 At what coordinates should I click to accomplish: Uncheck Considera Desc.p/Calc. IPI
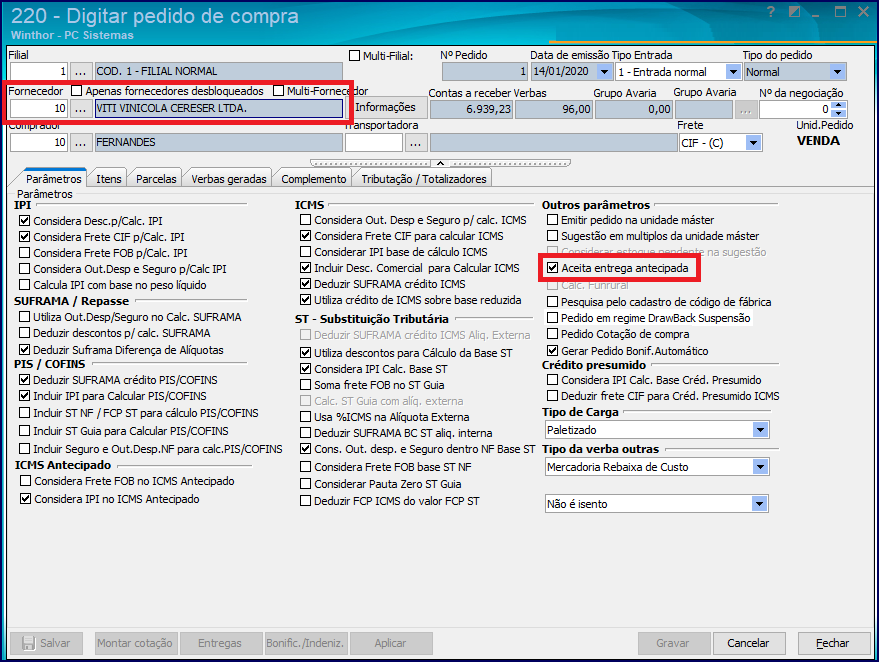25,221
